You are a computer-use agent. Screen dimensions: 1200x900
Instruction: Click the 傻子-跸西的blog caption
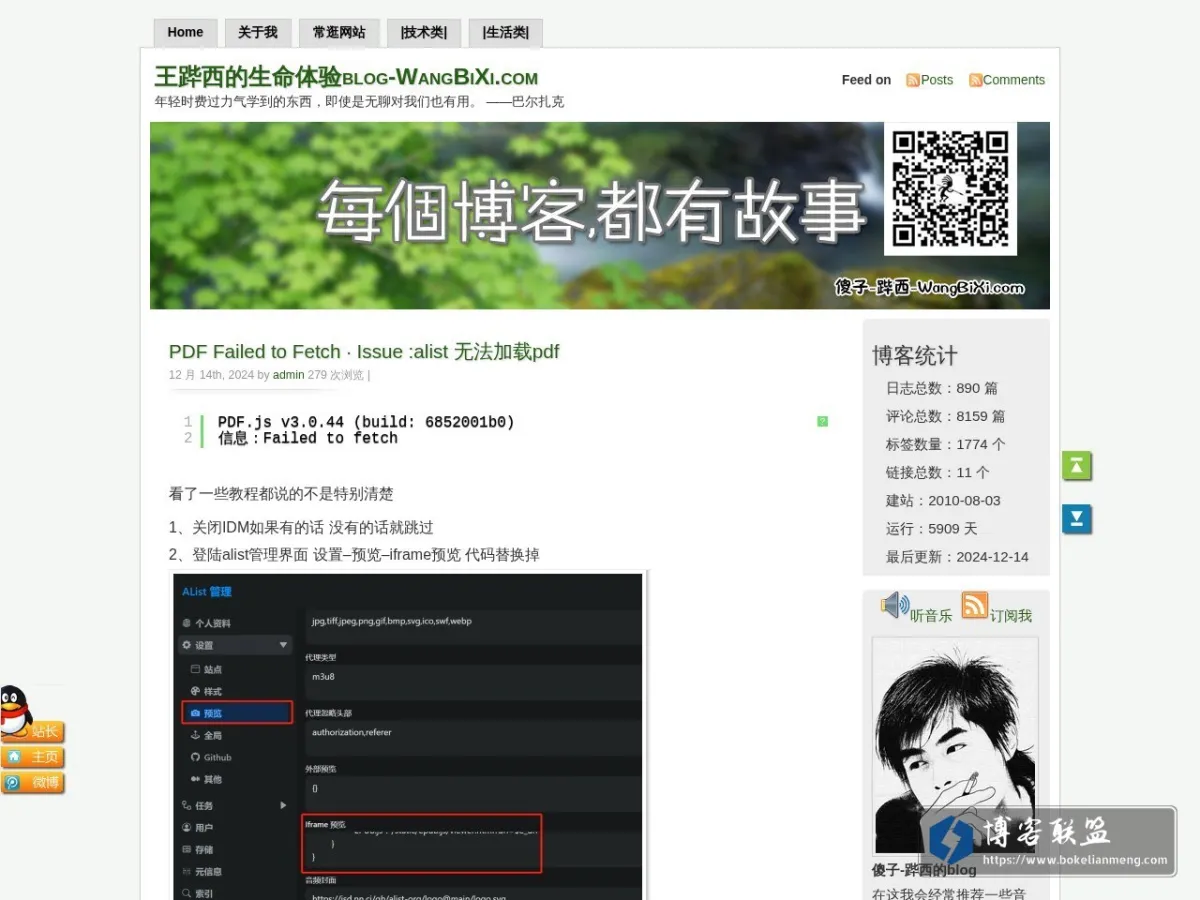(924, 870)
